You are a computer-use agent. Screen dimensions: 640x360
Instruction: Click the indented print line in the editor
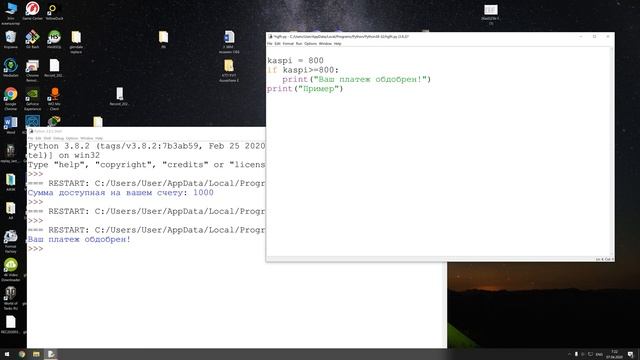356,80
